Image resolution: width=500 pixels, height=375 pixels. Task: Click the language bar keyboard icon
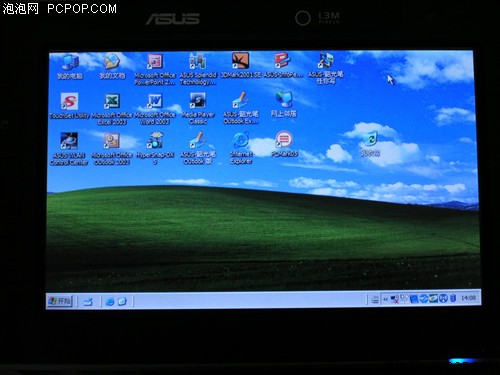(375, 299)
